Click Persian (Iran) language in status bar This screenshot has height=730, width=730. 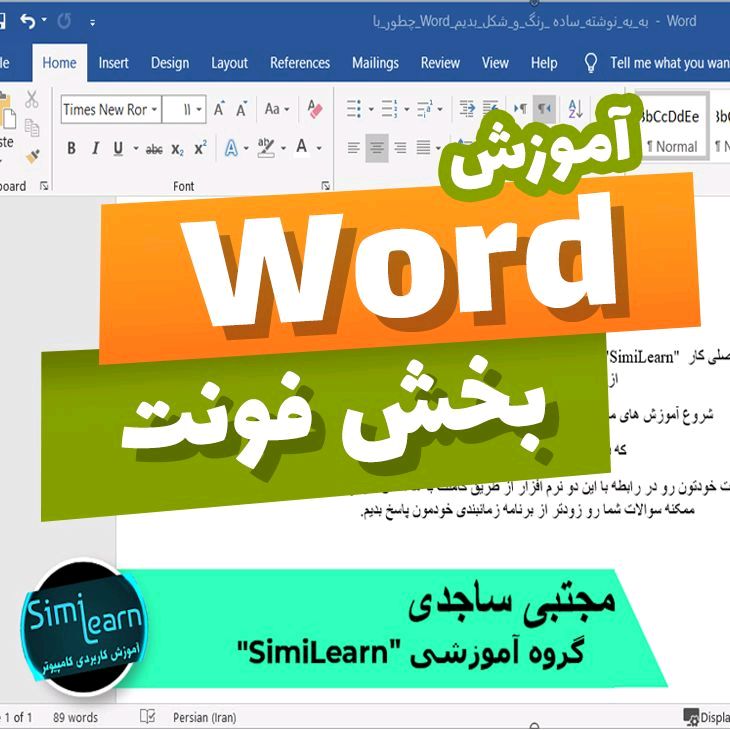pyautogui.click(x=204, y=717)
